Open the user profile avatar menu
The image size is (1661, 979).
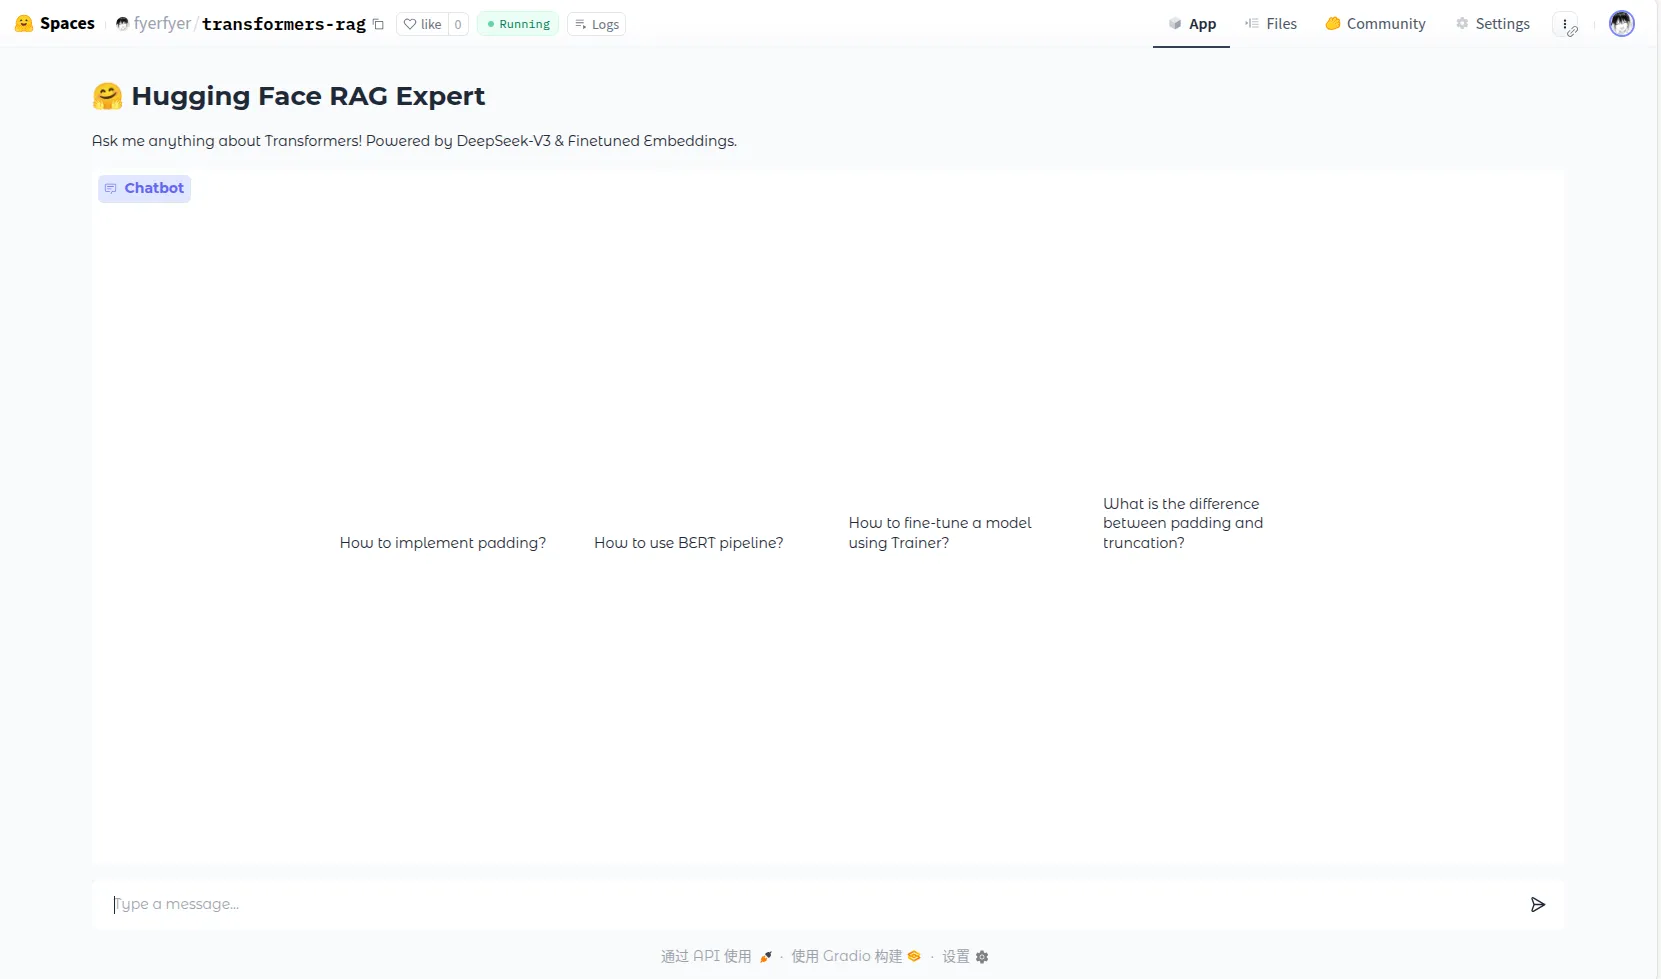pyautogui.click(x=1621, y=23)
